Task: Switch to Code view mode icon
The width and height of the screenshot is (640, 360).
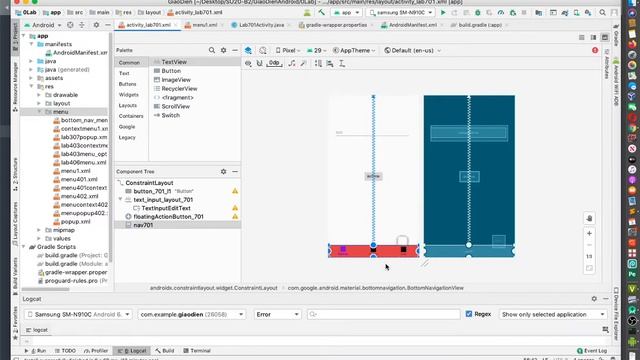Action: click(x=581, y=38)
